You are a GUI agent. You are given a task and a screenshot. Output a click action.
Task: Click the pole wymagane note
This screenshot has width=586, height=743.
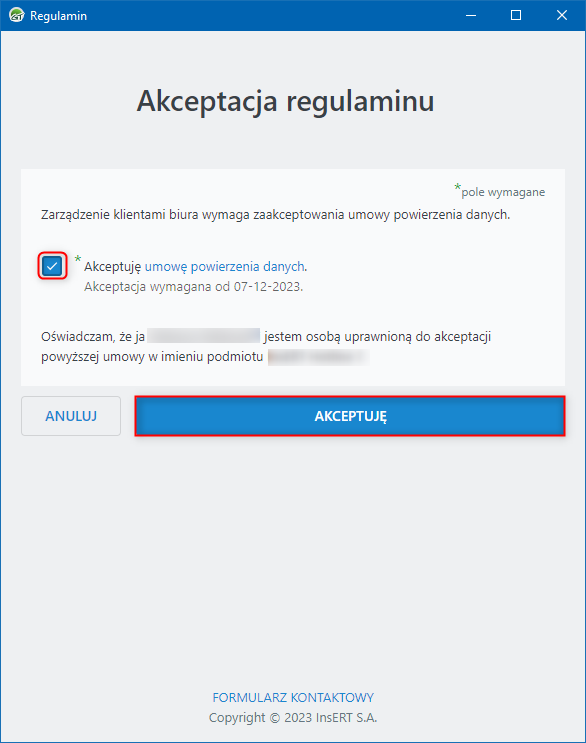503,192
